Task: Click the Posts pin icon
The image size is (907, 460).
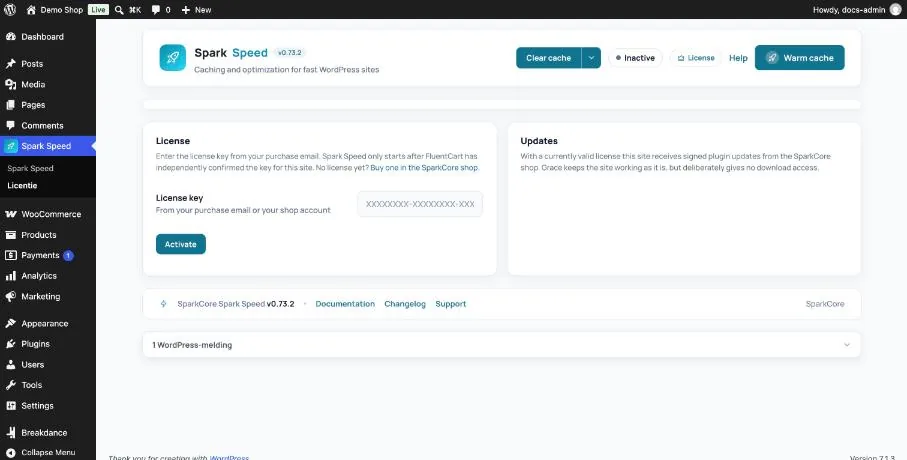Action: 10,64
